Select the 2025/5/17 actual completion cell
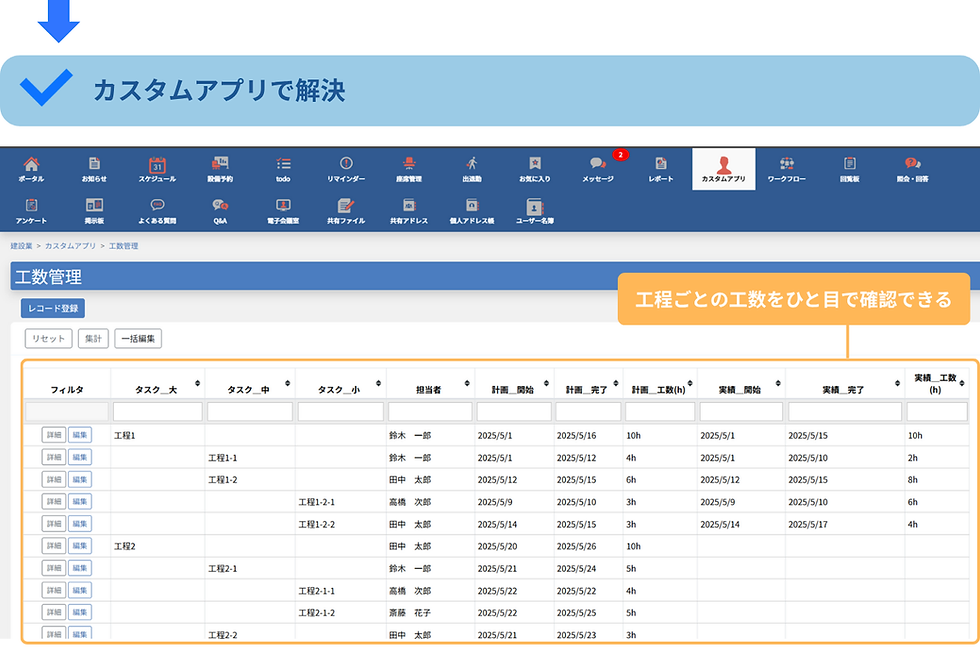980x653 pixels. [845, 524]
